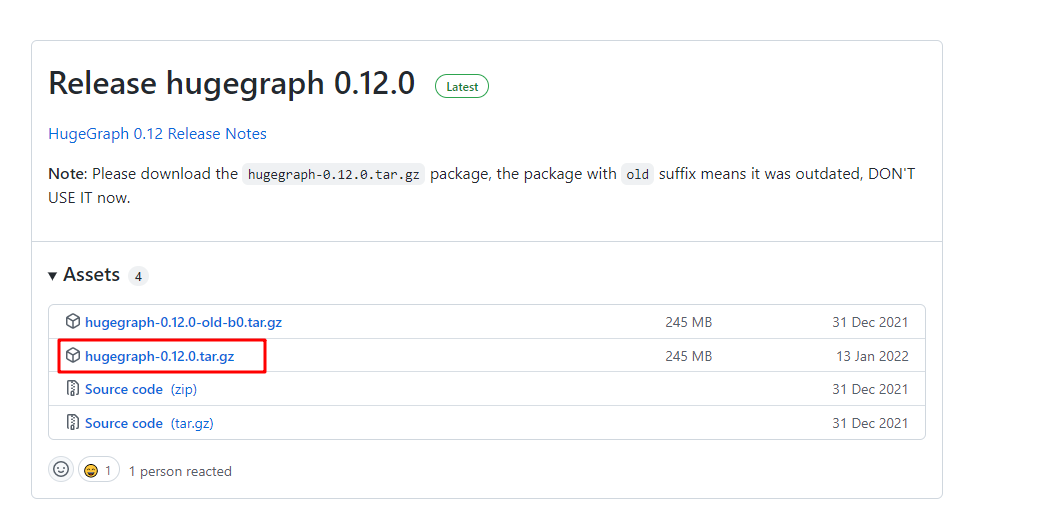Click the 13 Jan 2022 date
The height and width of the screenshot is (506, 1041).
coord(872,356)
